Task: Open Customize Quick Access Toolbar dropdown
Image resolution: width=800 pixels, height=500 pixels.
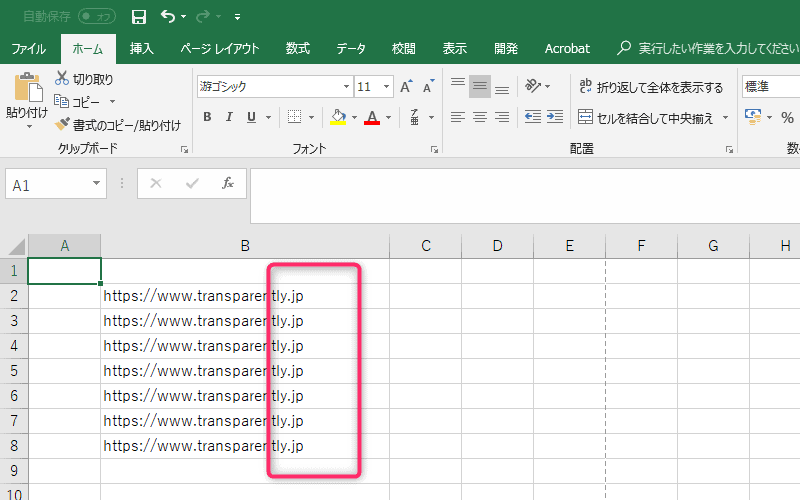Action: 237,17
